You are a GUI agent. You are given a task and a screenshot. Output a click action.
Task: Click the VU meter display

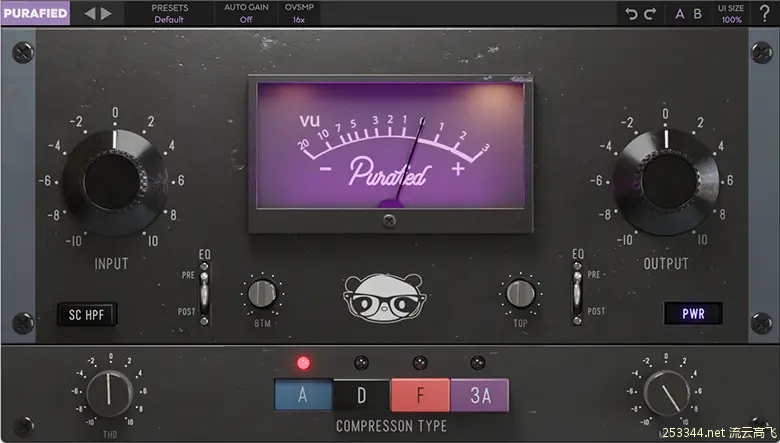[390, 145]
